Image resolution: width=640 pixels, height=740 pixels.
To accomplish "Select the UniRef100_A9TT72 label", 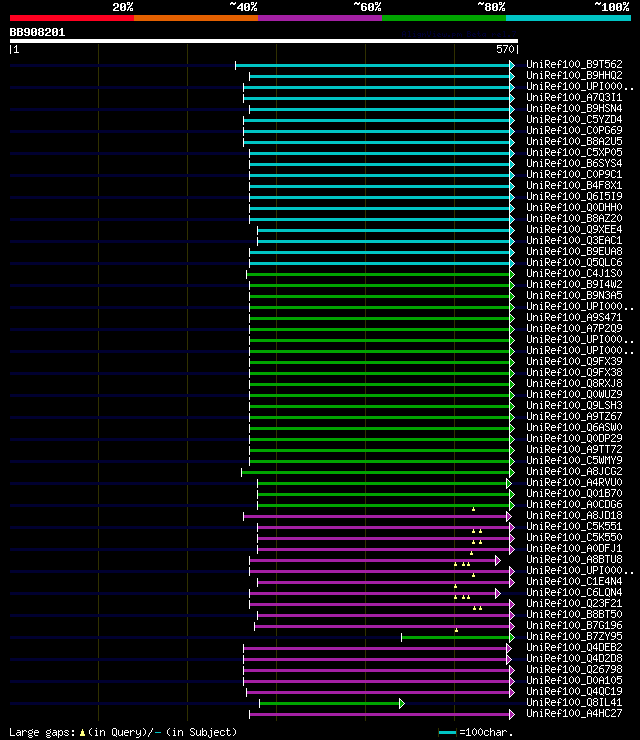I will click(x=574, y=449).
